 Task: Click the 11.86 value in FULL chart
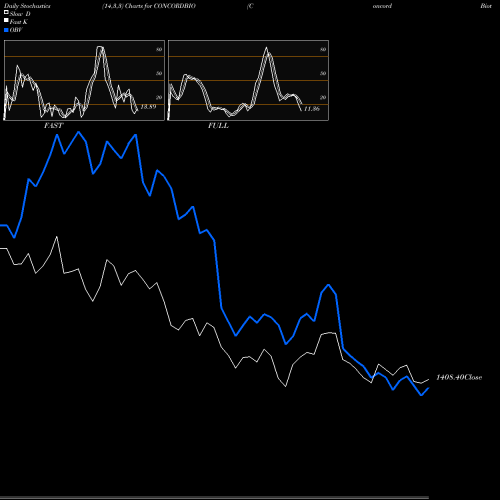[x=312, y=109]
